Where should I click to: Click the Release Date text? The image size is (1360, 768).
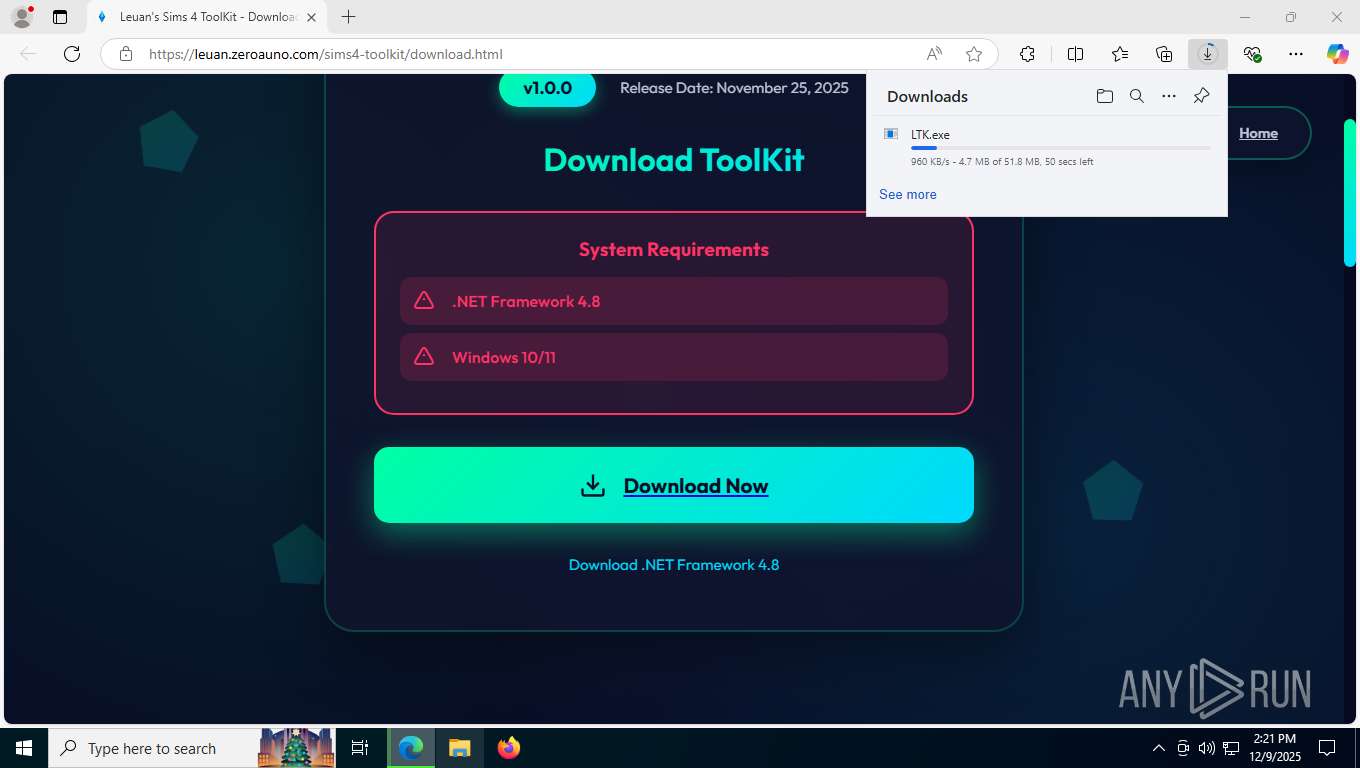pyautogui.click(x=734, y=88)
